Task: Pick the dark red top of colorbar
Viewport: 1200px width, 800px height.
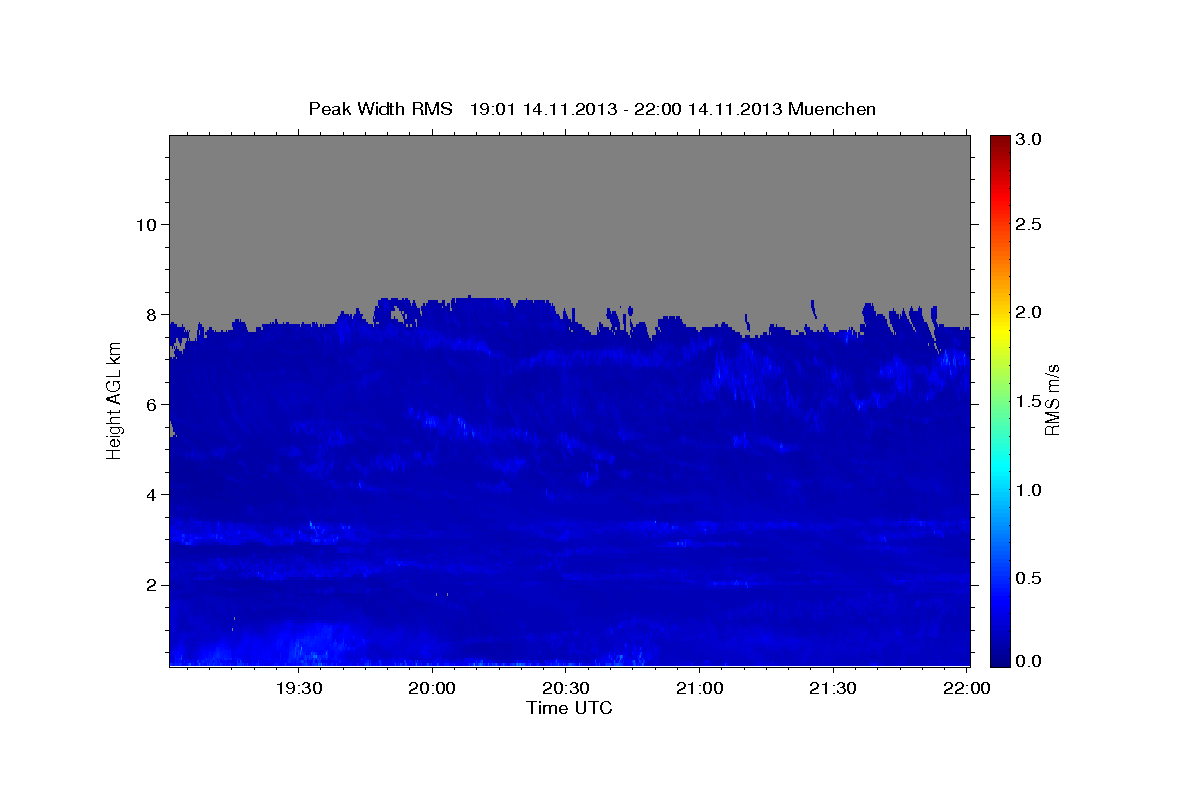Action: [999, 142]
